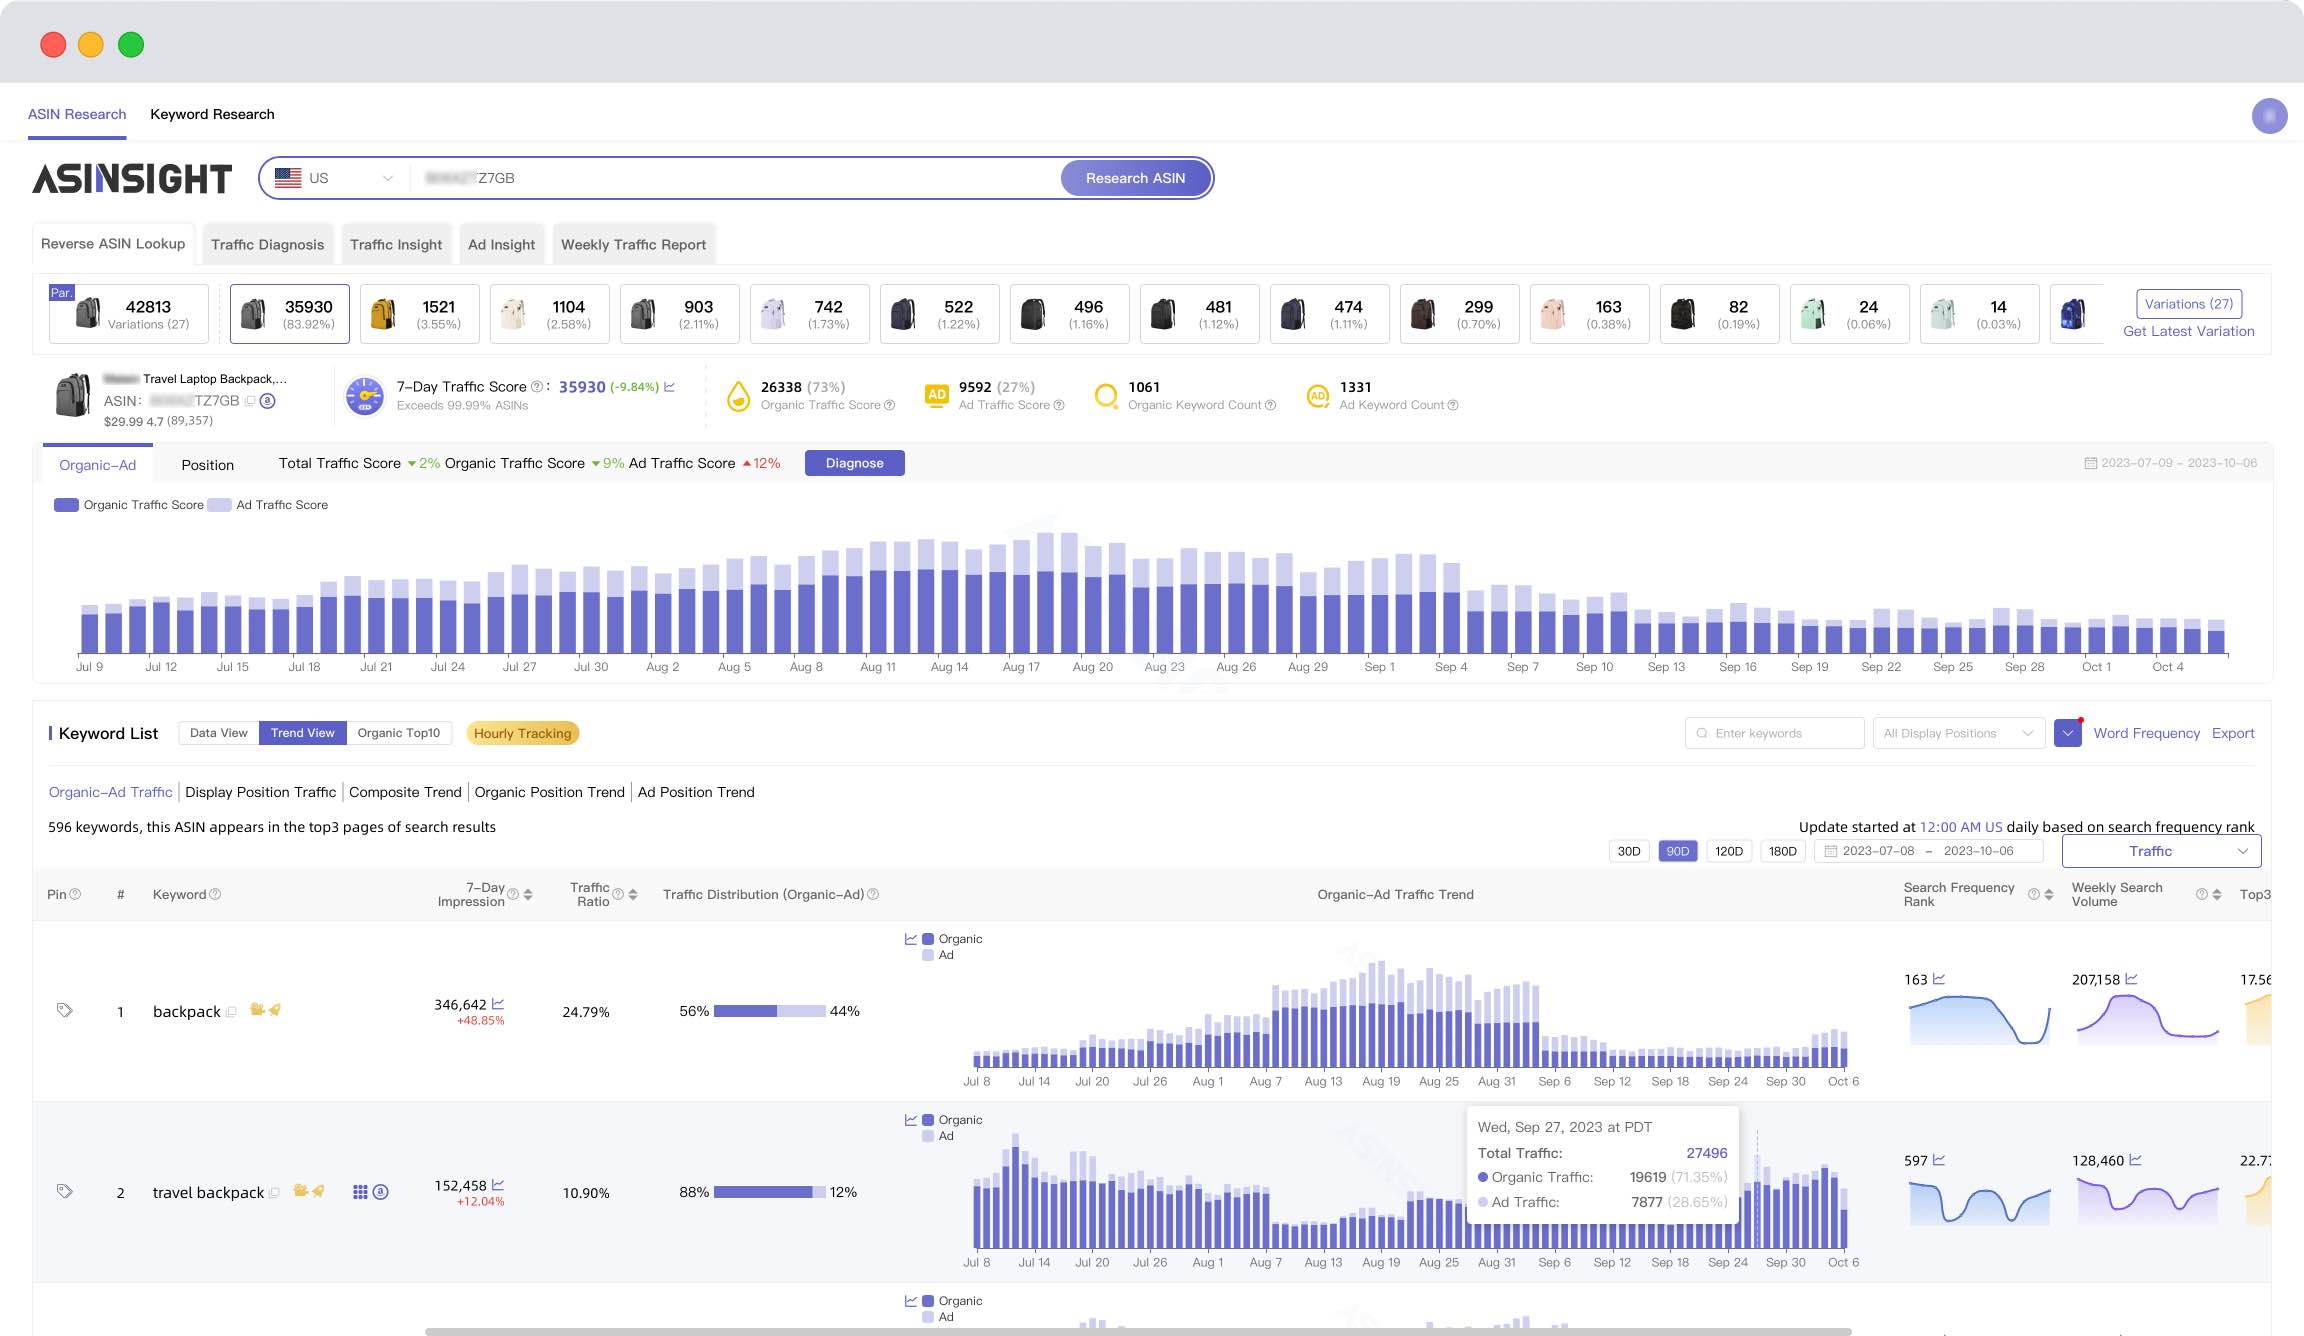
Task: Switch keyword list to Data View
Action: [218, 733]
